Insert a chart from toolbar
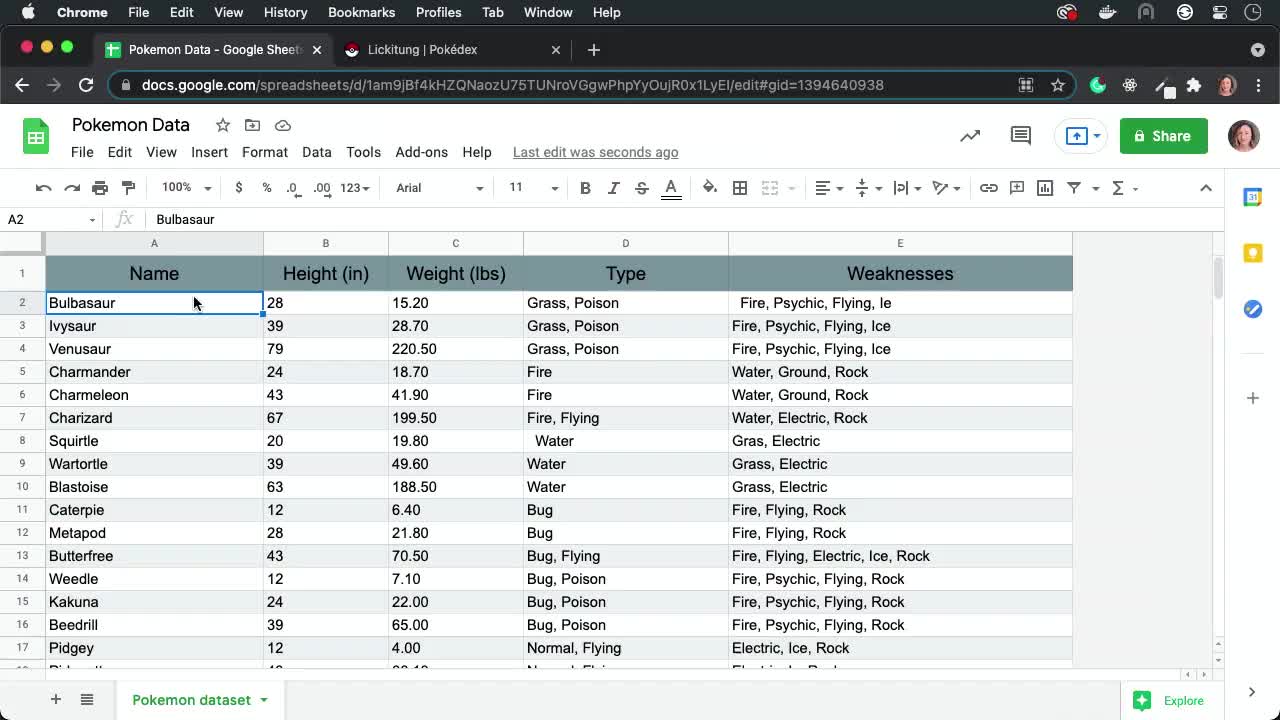The image size is (1280, 720). [x=1045, y=188]
